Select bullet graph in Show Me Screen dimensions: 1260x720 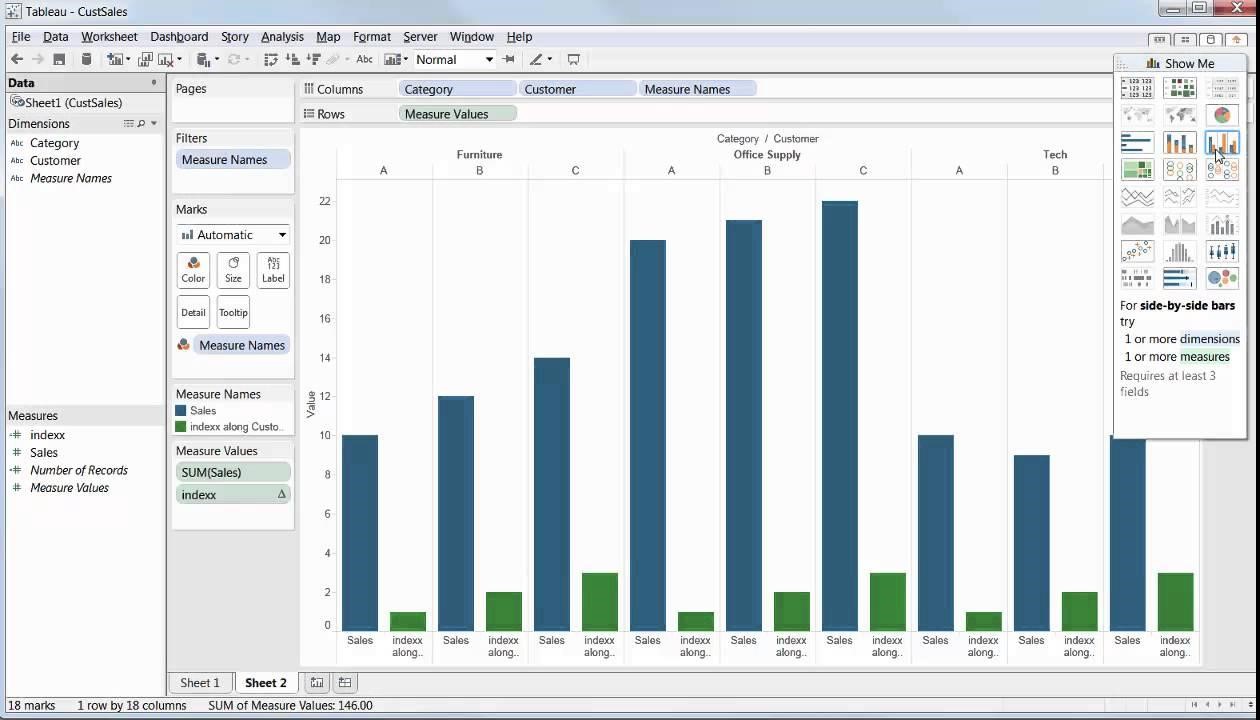[1180, 278]
